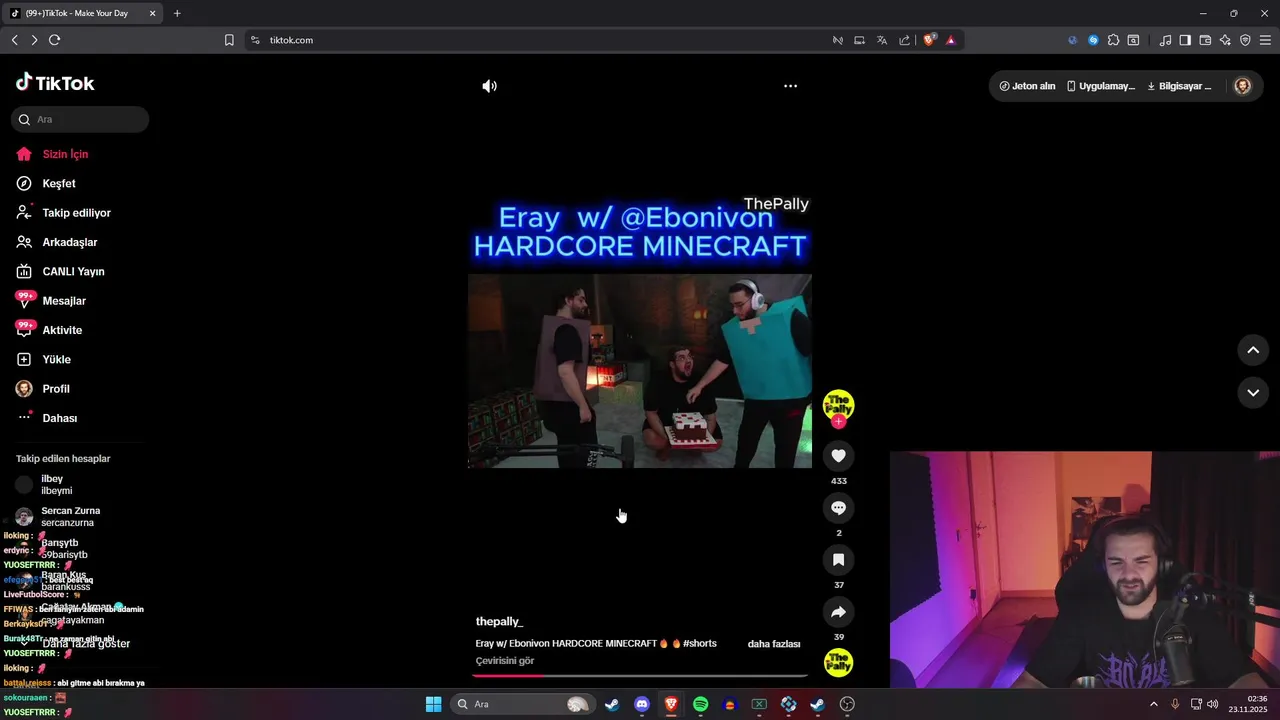Open the browser hamburger menu
The height and width of the screenshot is (720, 1280).
pyautogui.click(x=1265, y=40)
